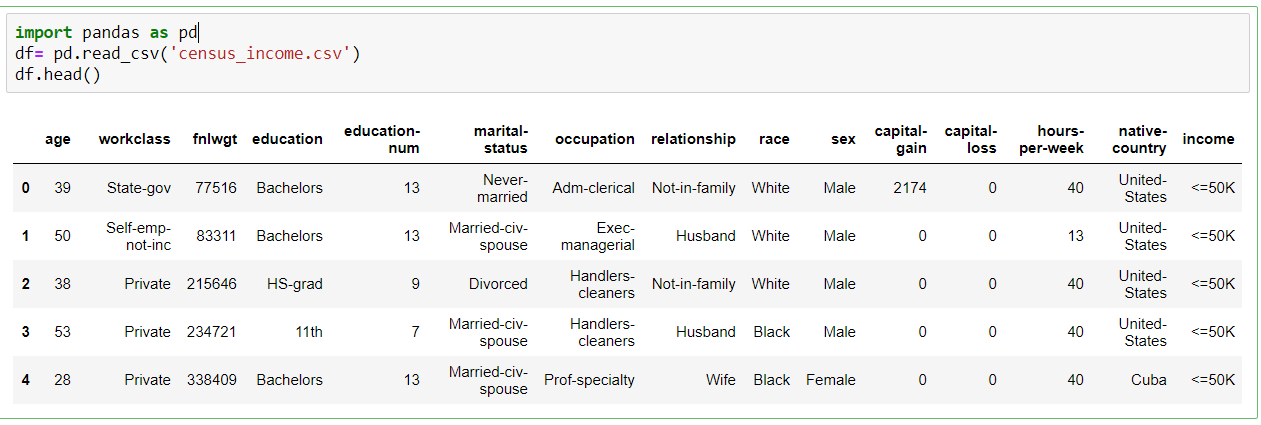Click row index 0 of the dataframe
The image size is (1261, 425).
coord(25,188)
